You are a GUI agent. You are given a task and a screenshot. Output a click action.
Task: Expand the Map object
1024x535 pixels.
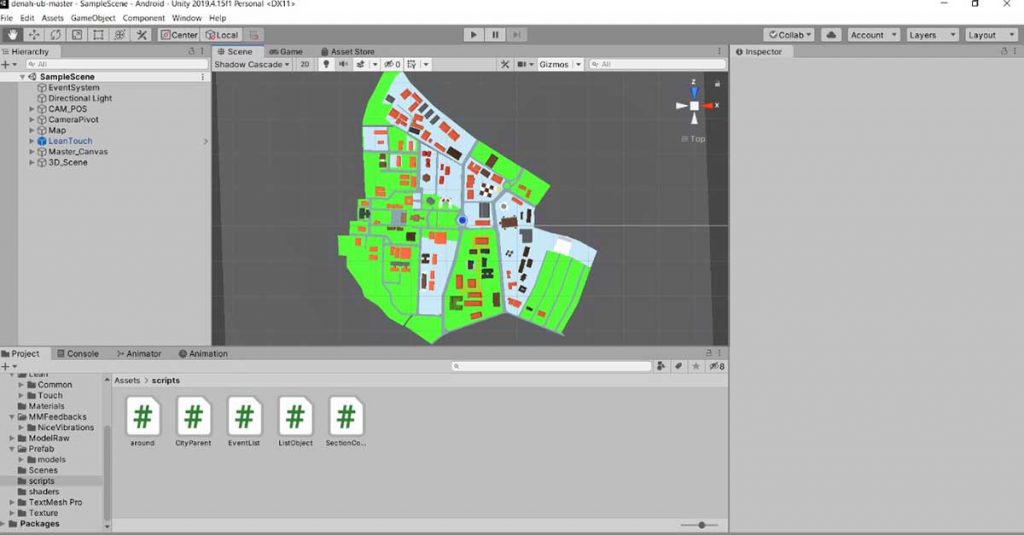click(x=31, y=131)
